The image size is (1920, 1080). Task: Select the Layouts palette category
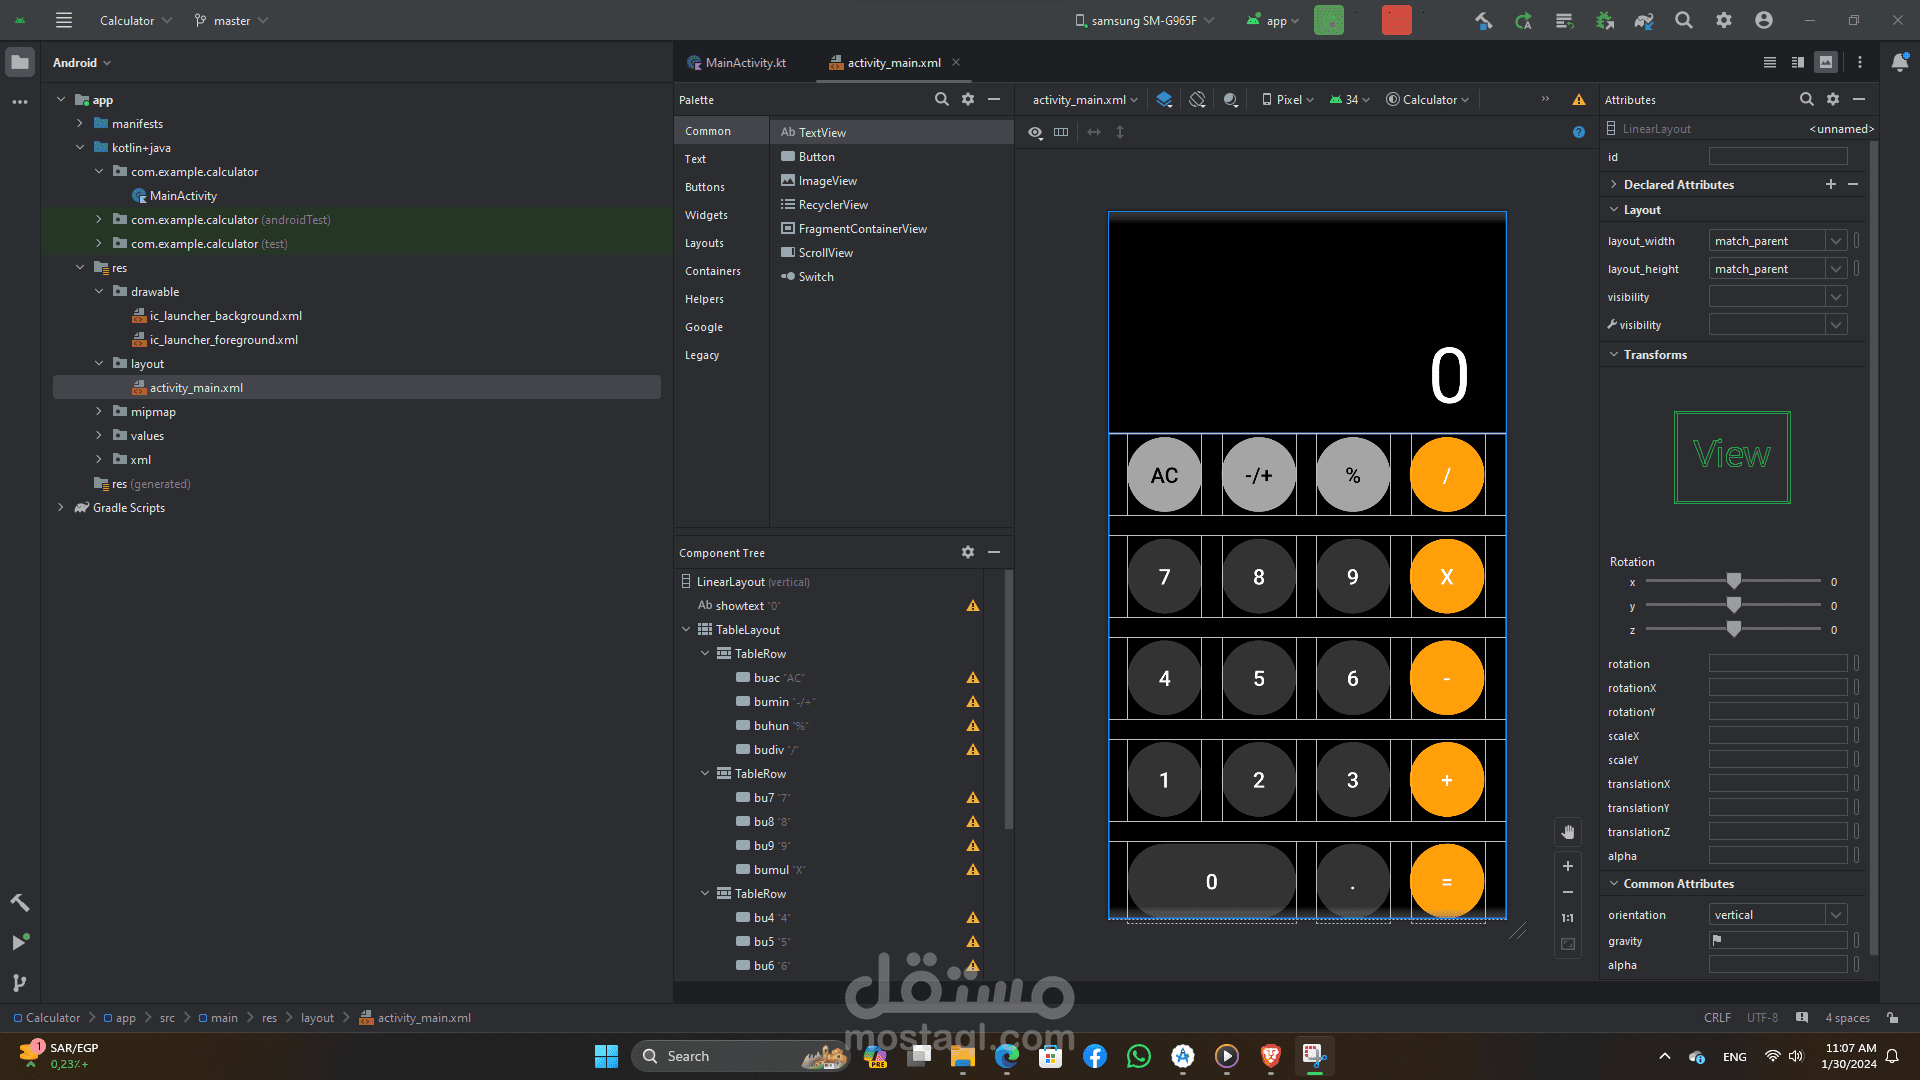(x=704, y=243)
